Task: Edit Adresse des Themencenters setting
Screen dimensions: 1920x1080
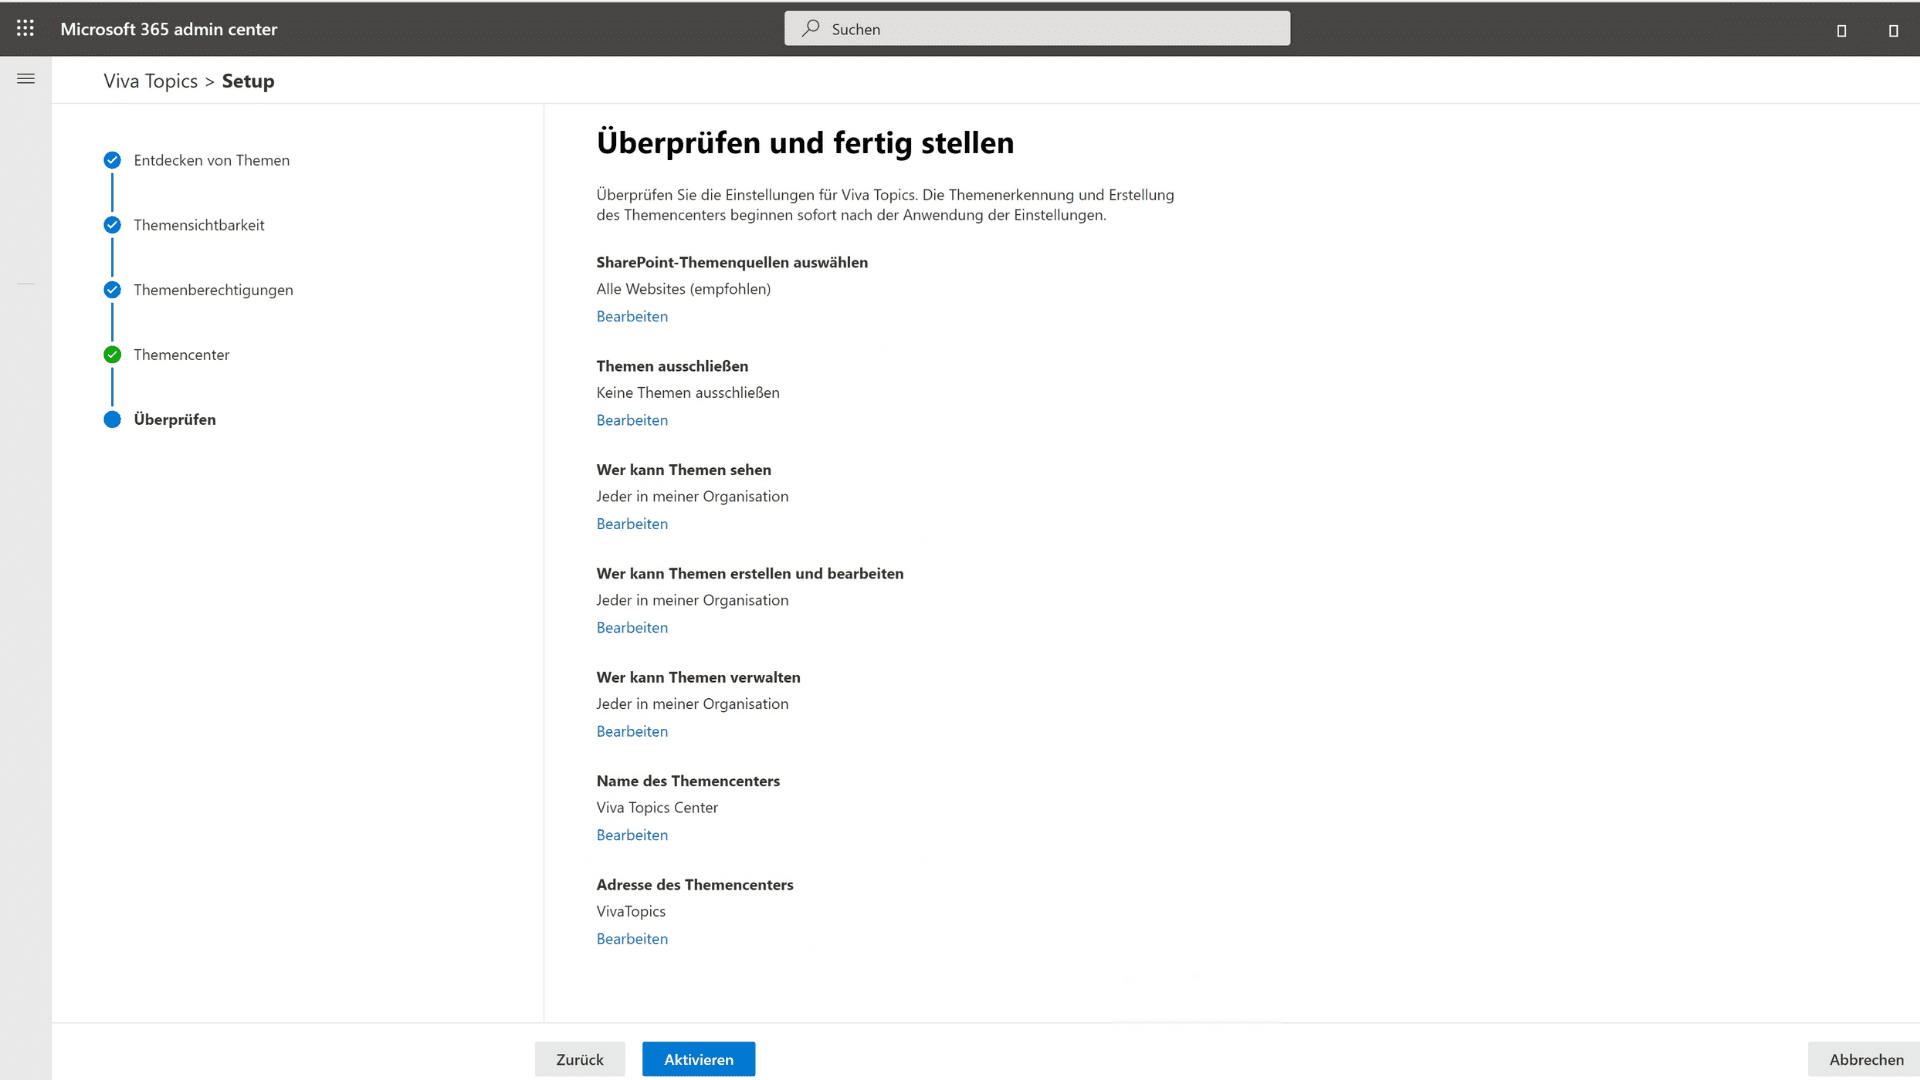Action: point(632,939)
